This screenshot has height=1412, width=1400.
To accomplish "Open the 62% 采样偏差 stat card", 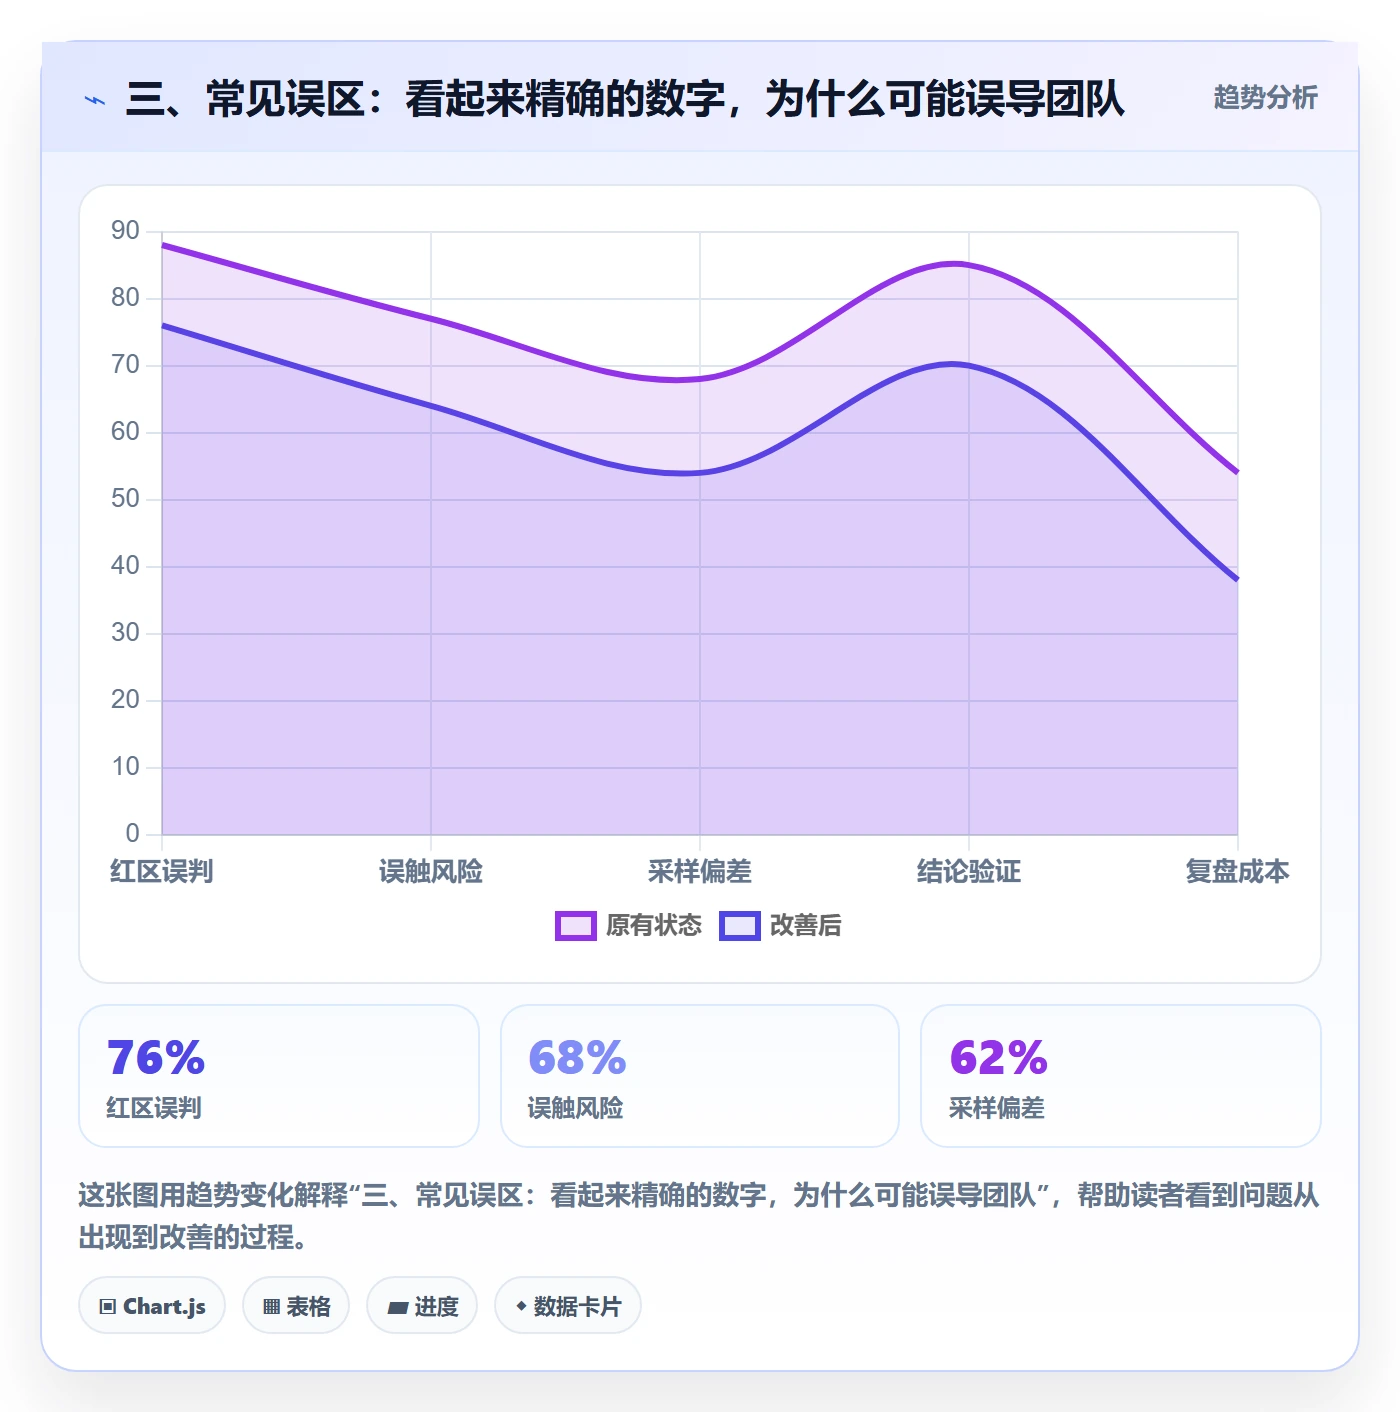I will (x=1120, y=1076).
